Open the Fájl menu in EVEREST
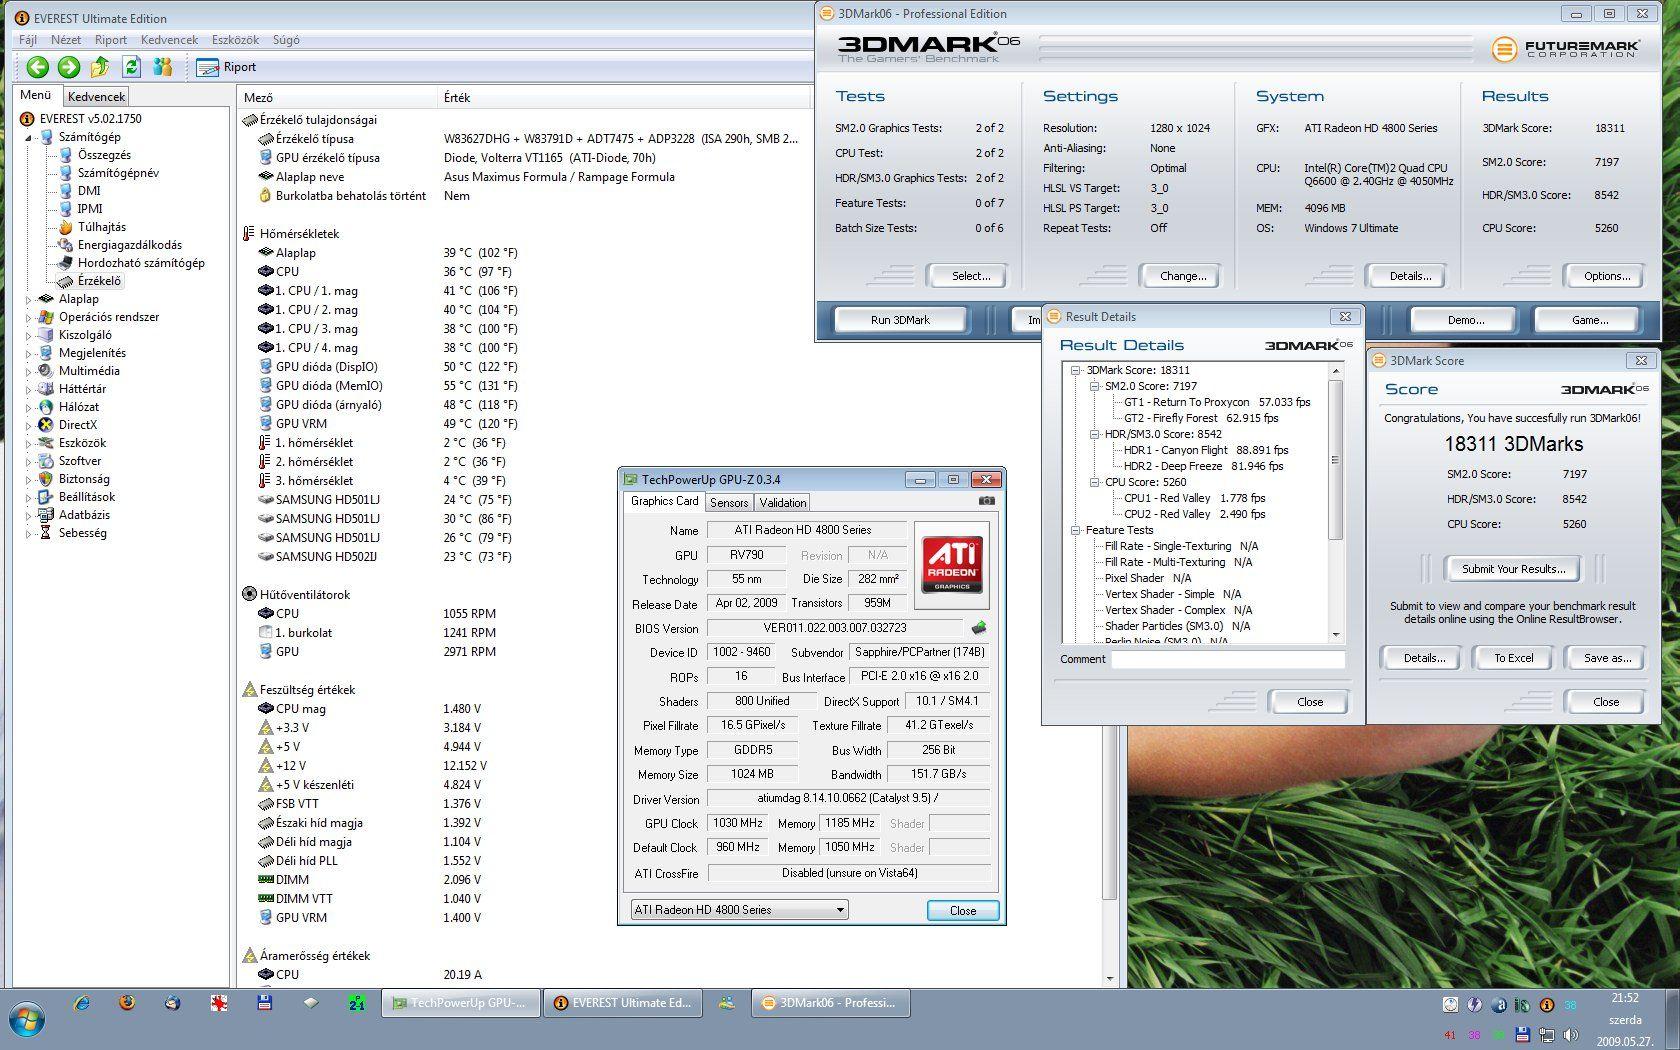Image resolution: width=1680 pixels, height=1050 pixels. [28, 40]
